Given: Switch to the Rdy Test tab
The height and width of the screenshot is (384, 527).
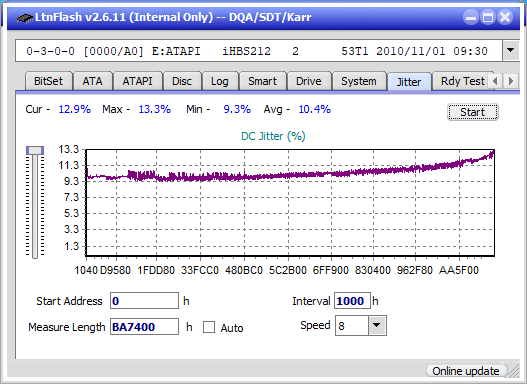Looking at the screenshot, I should click(462, 81).
